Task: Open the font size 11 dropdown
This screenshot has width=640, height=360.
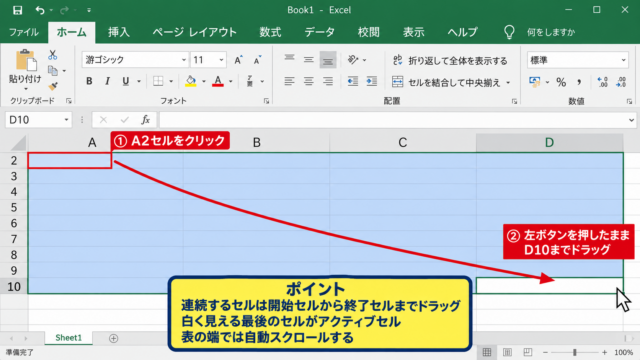Action: 221,60
